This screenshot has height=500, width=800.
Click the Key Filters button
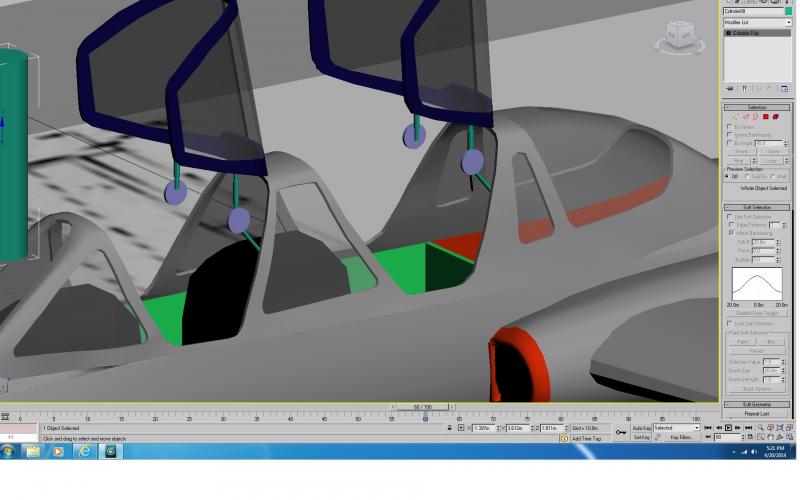tap(681, 437)
